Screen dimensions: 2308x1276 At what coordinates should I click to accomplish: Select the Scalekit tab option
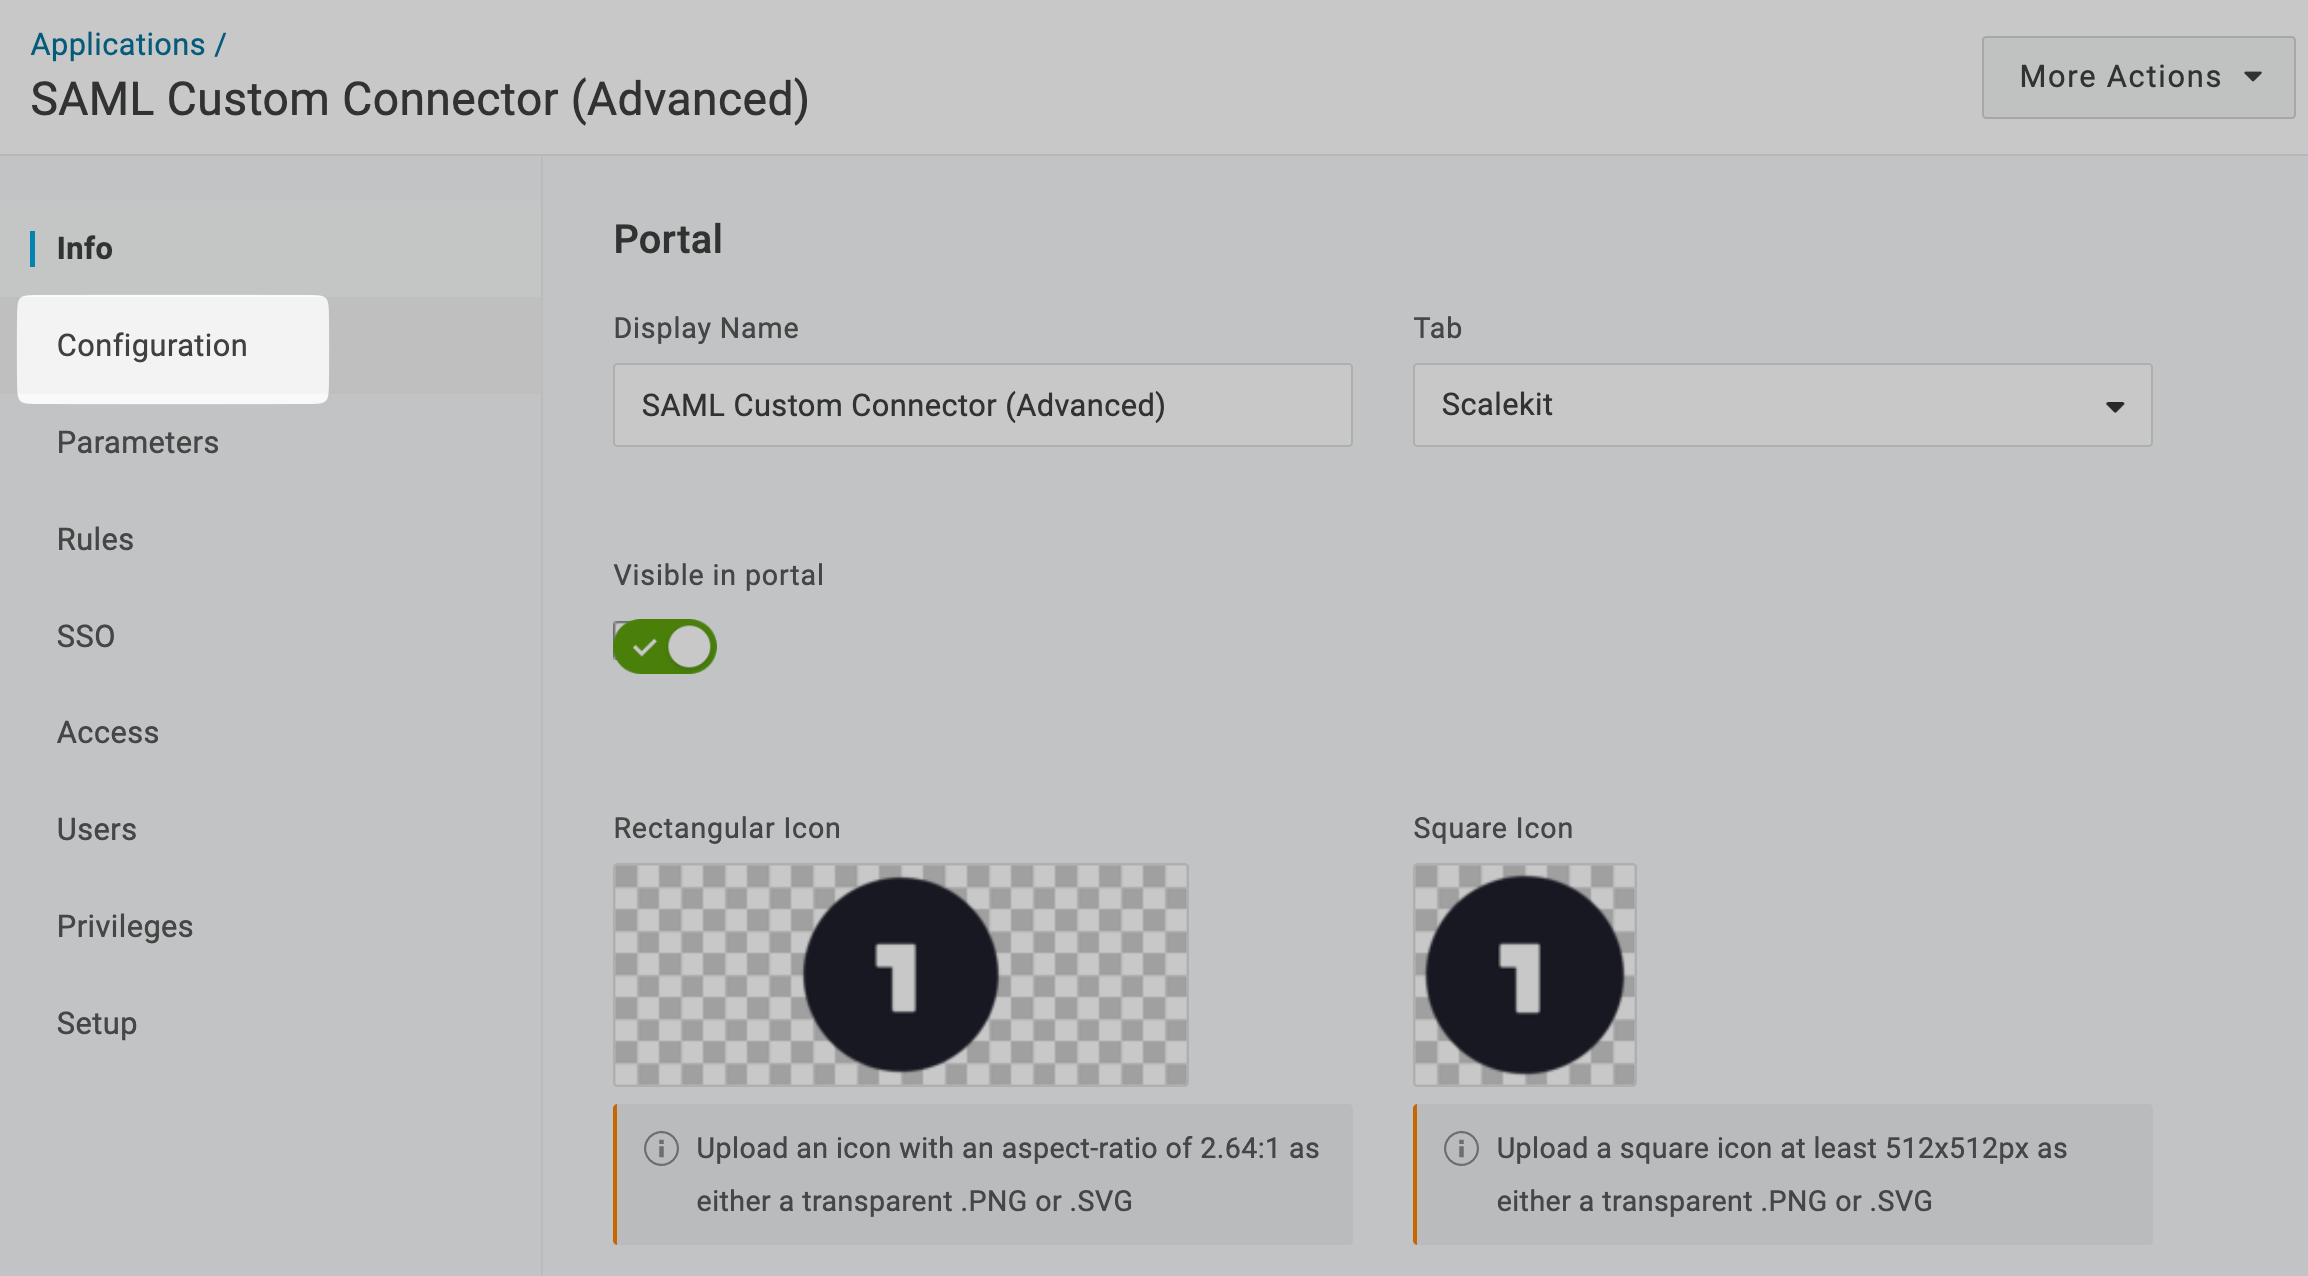(x=1780, y=405)
